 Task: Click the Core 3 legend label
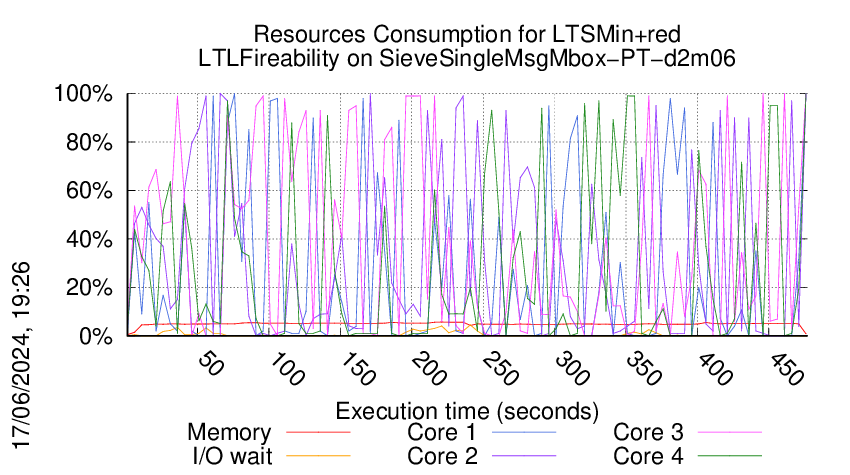[x=648, y=433]
